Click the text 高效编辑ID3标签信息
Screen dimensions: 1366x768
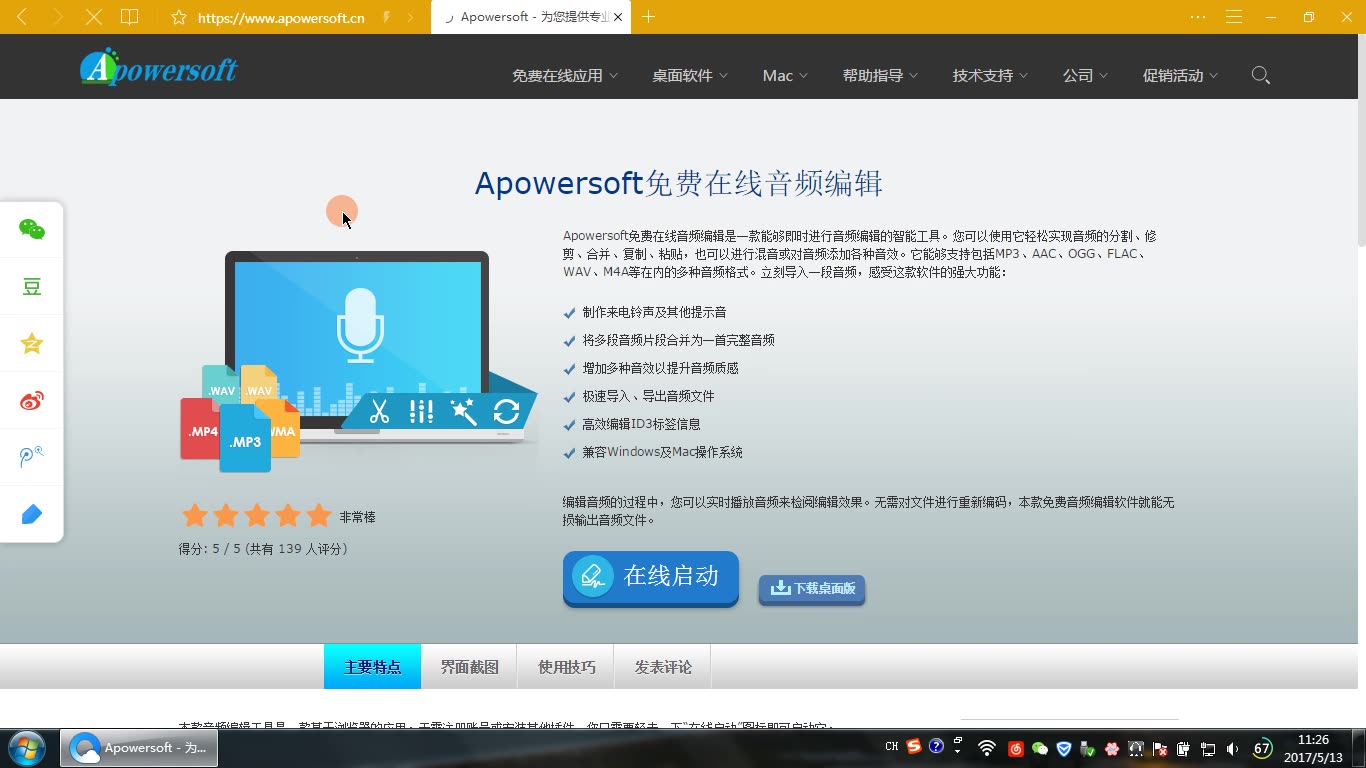point(641,424)
